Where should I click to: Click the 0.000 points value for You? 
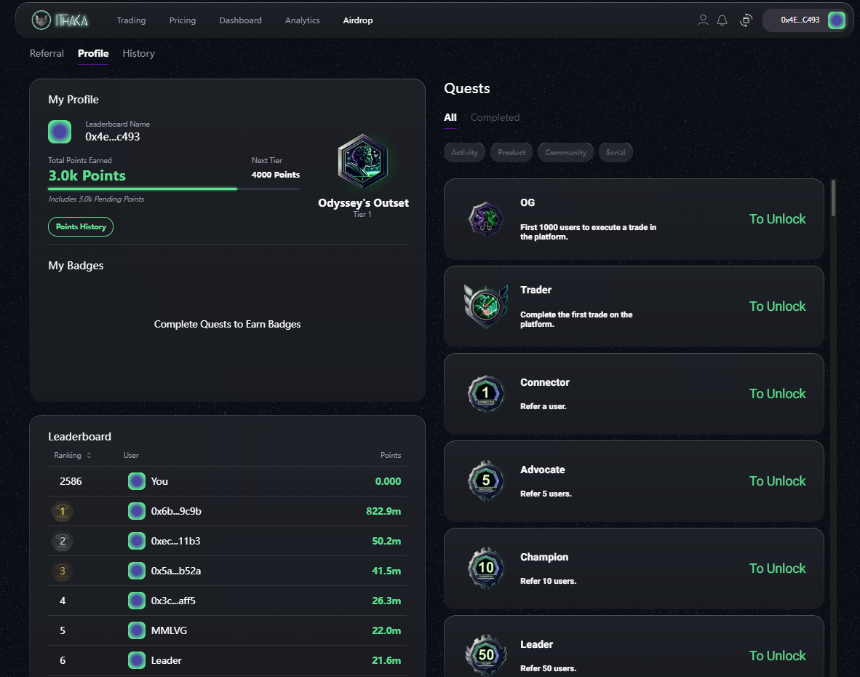point(388,481)
